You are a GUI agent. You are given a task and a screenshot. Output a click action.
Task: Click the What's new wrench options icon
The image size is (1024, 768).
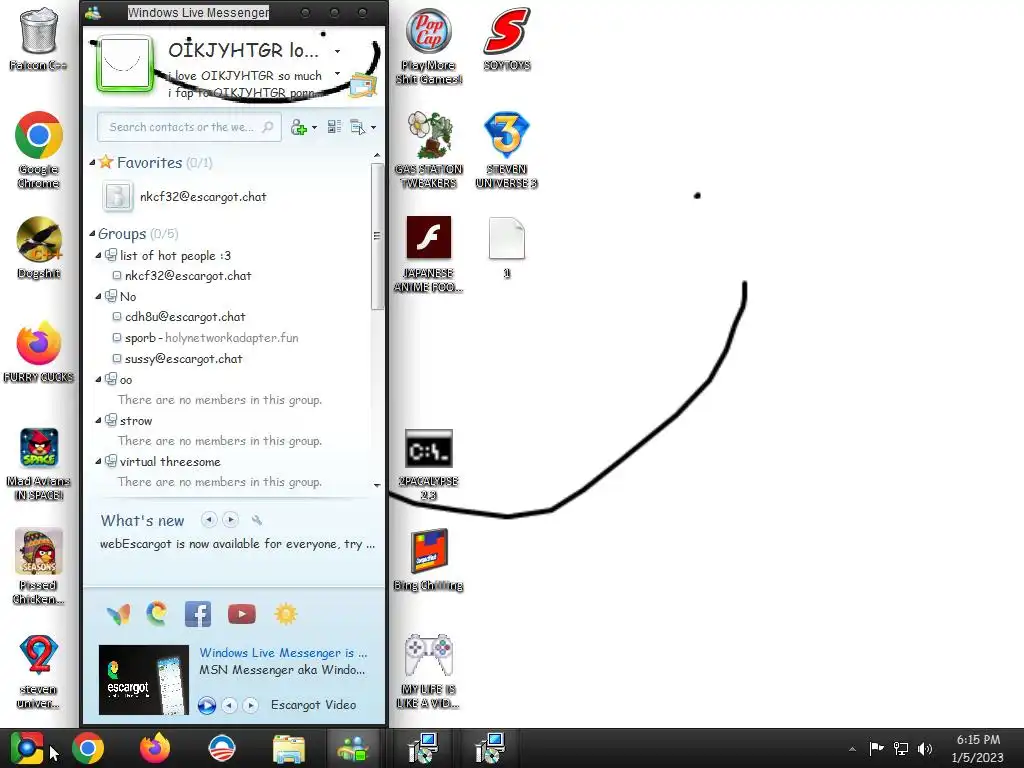click(x=257, y=520)
